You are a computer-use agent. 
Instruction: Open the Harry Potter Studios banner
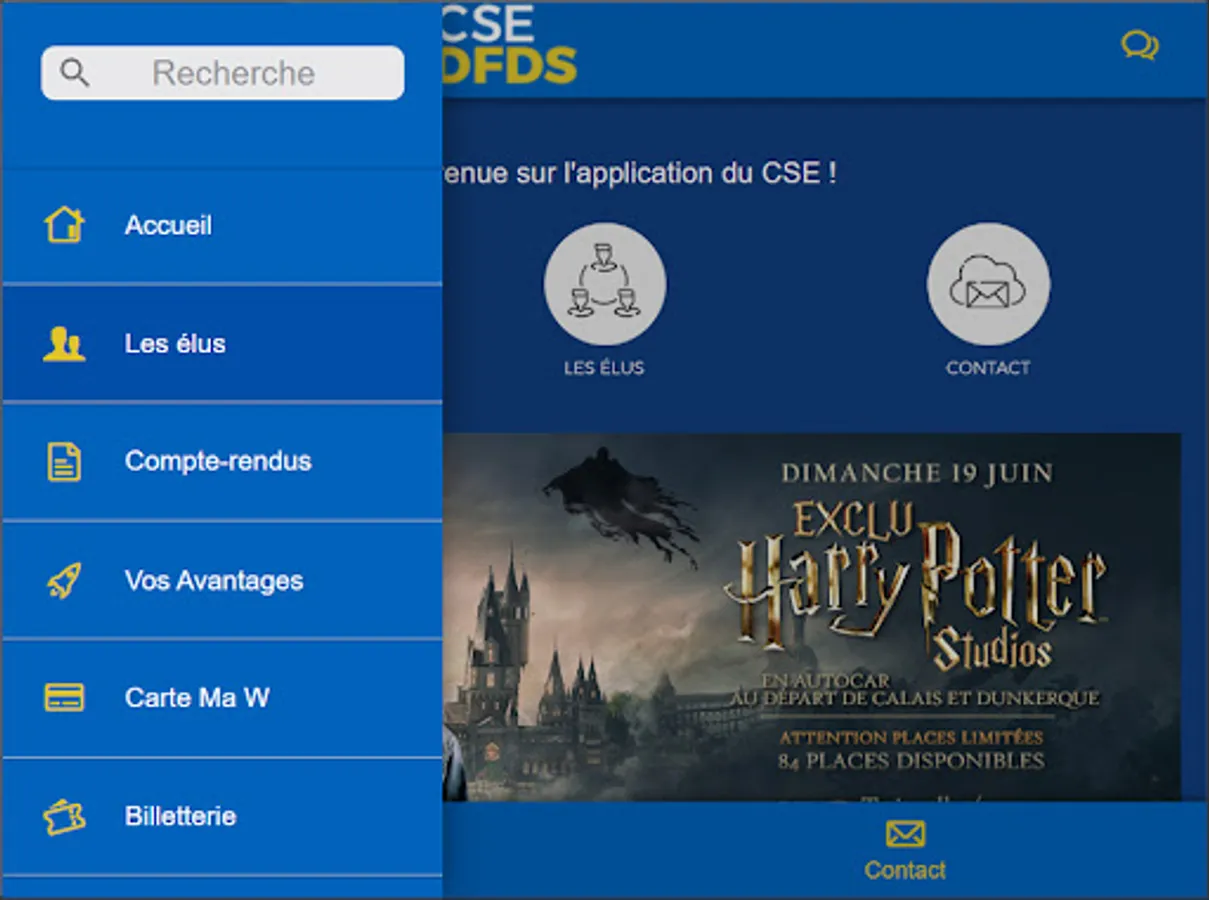812,617
